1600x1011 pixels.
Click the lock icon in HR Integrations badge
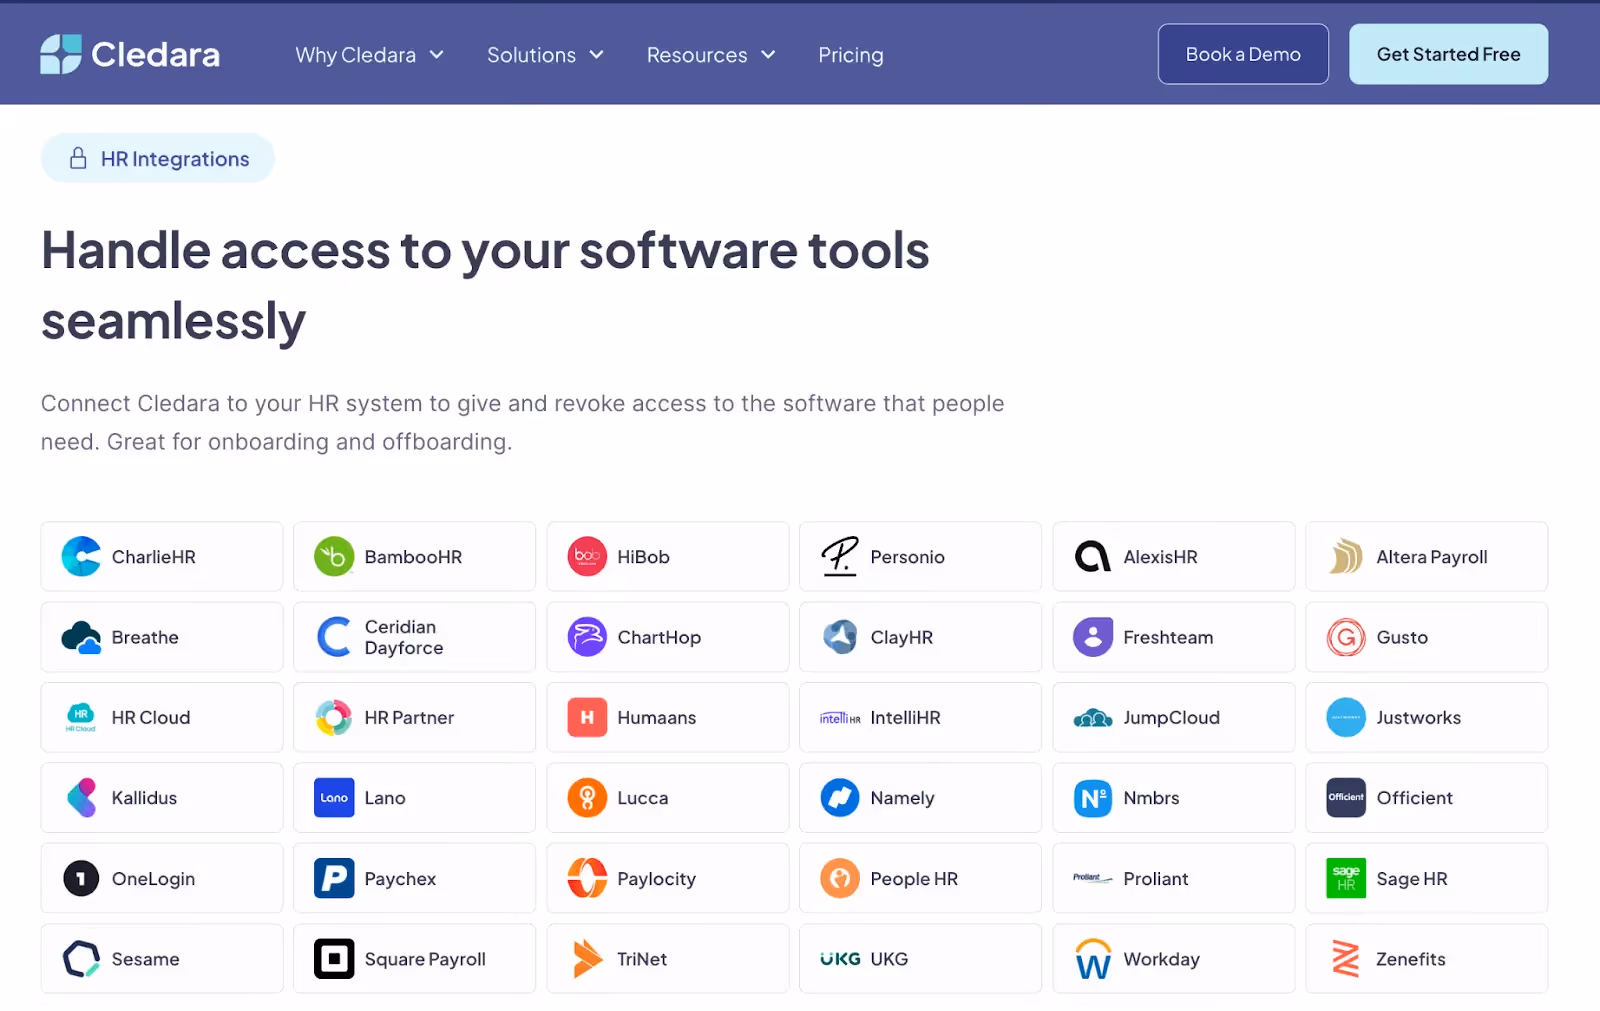point(78,158)
